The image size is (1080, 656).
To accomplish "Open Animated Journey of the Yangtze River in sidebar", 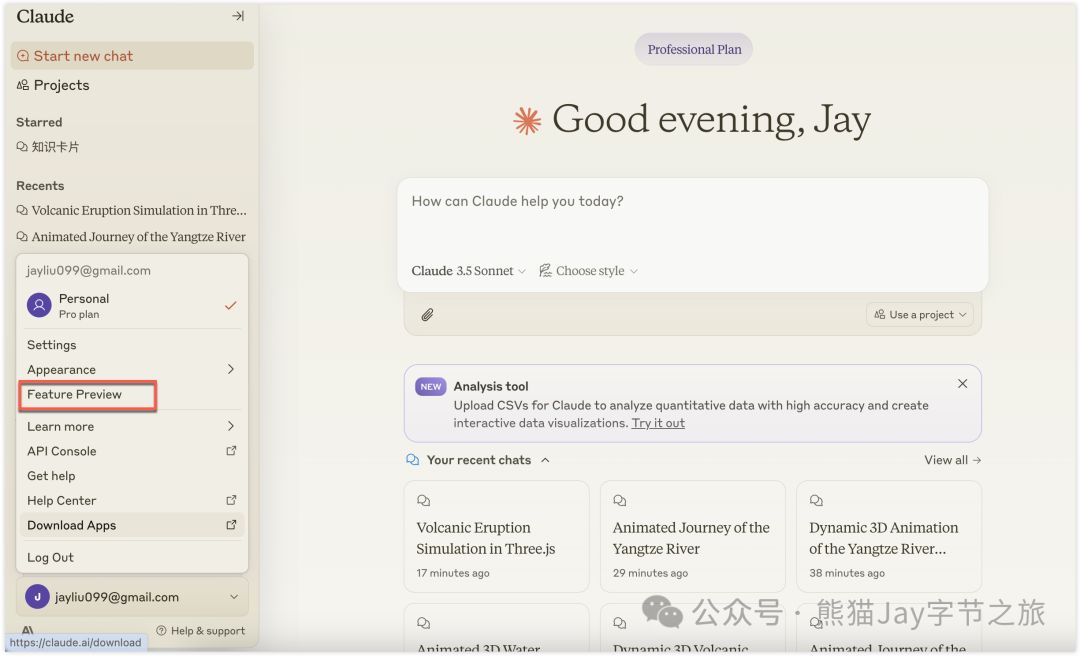I will 131,236.
